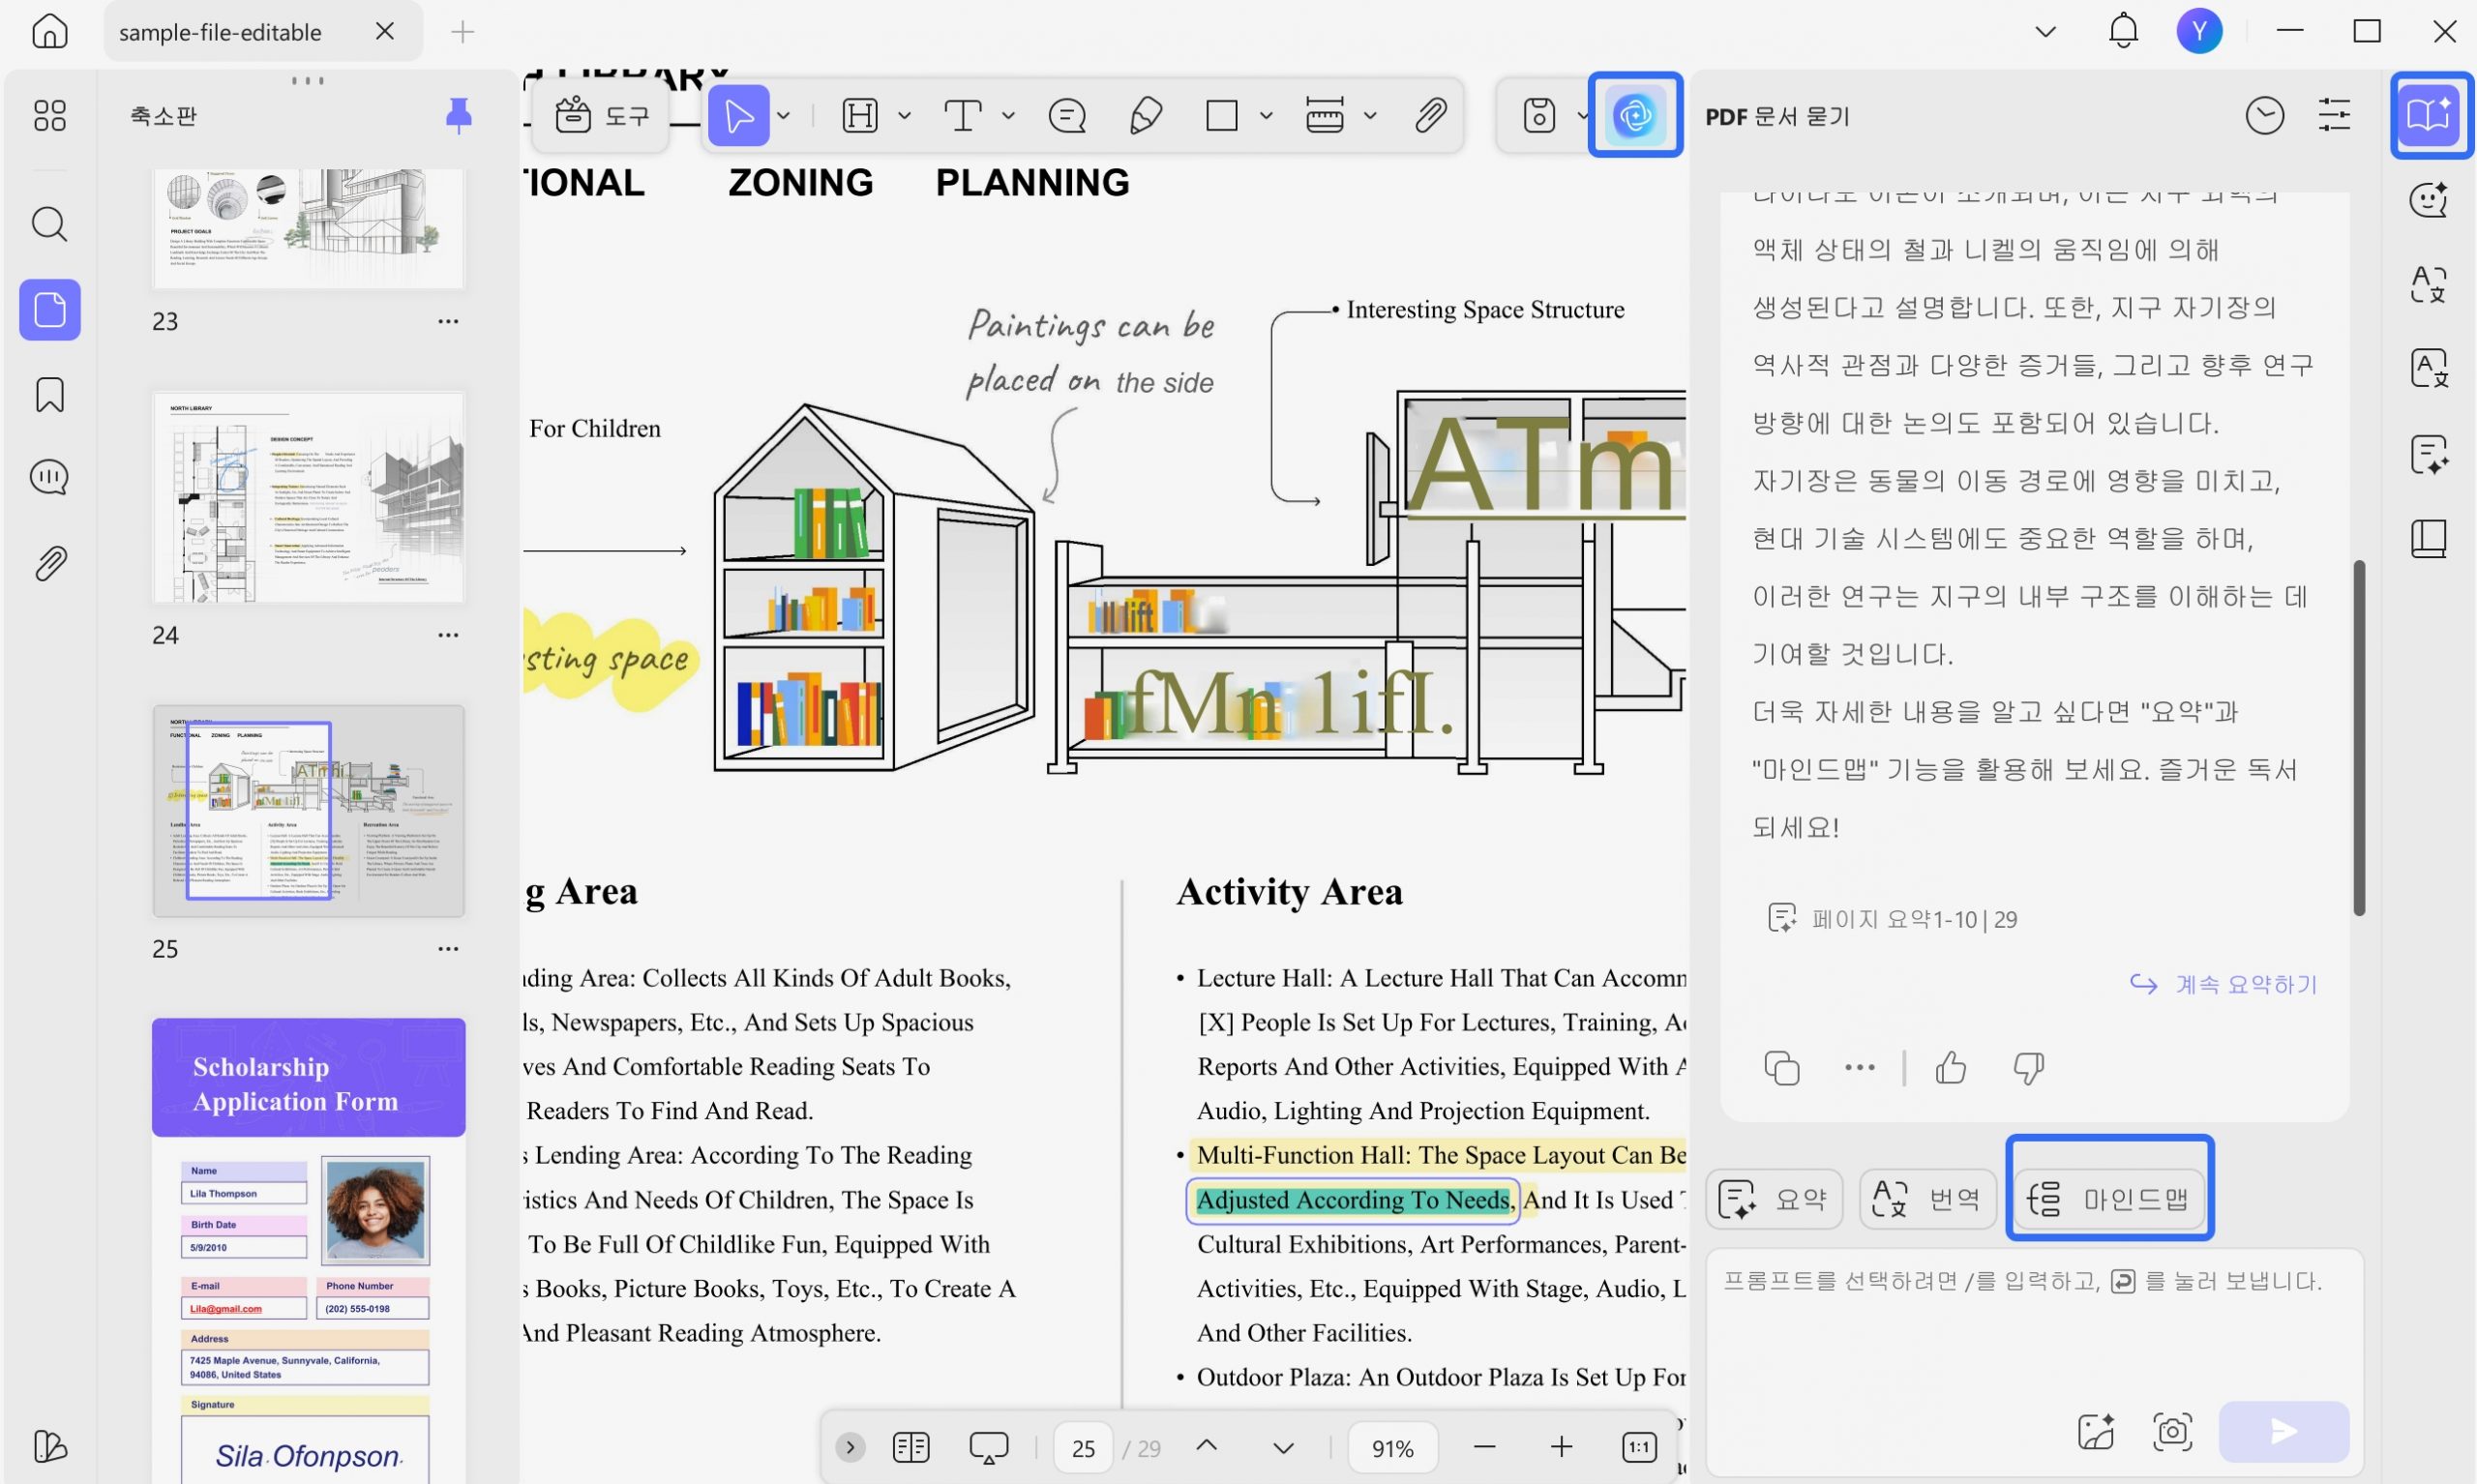Pin the 축소판 thumbnail panel
The image size is (2477, 1484).
click(459, 116)
